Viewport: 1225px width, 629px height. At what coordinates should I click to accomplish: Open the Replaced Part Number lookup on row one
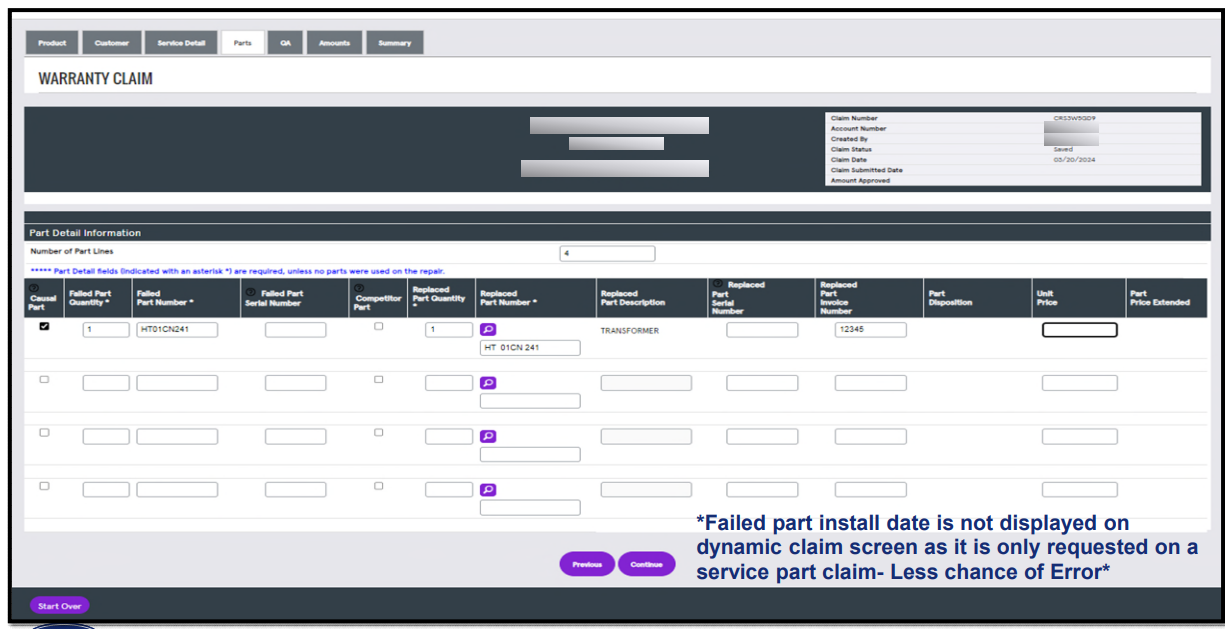(x=488, y=329)
